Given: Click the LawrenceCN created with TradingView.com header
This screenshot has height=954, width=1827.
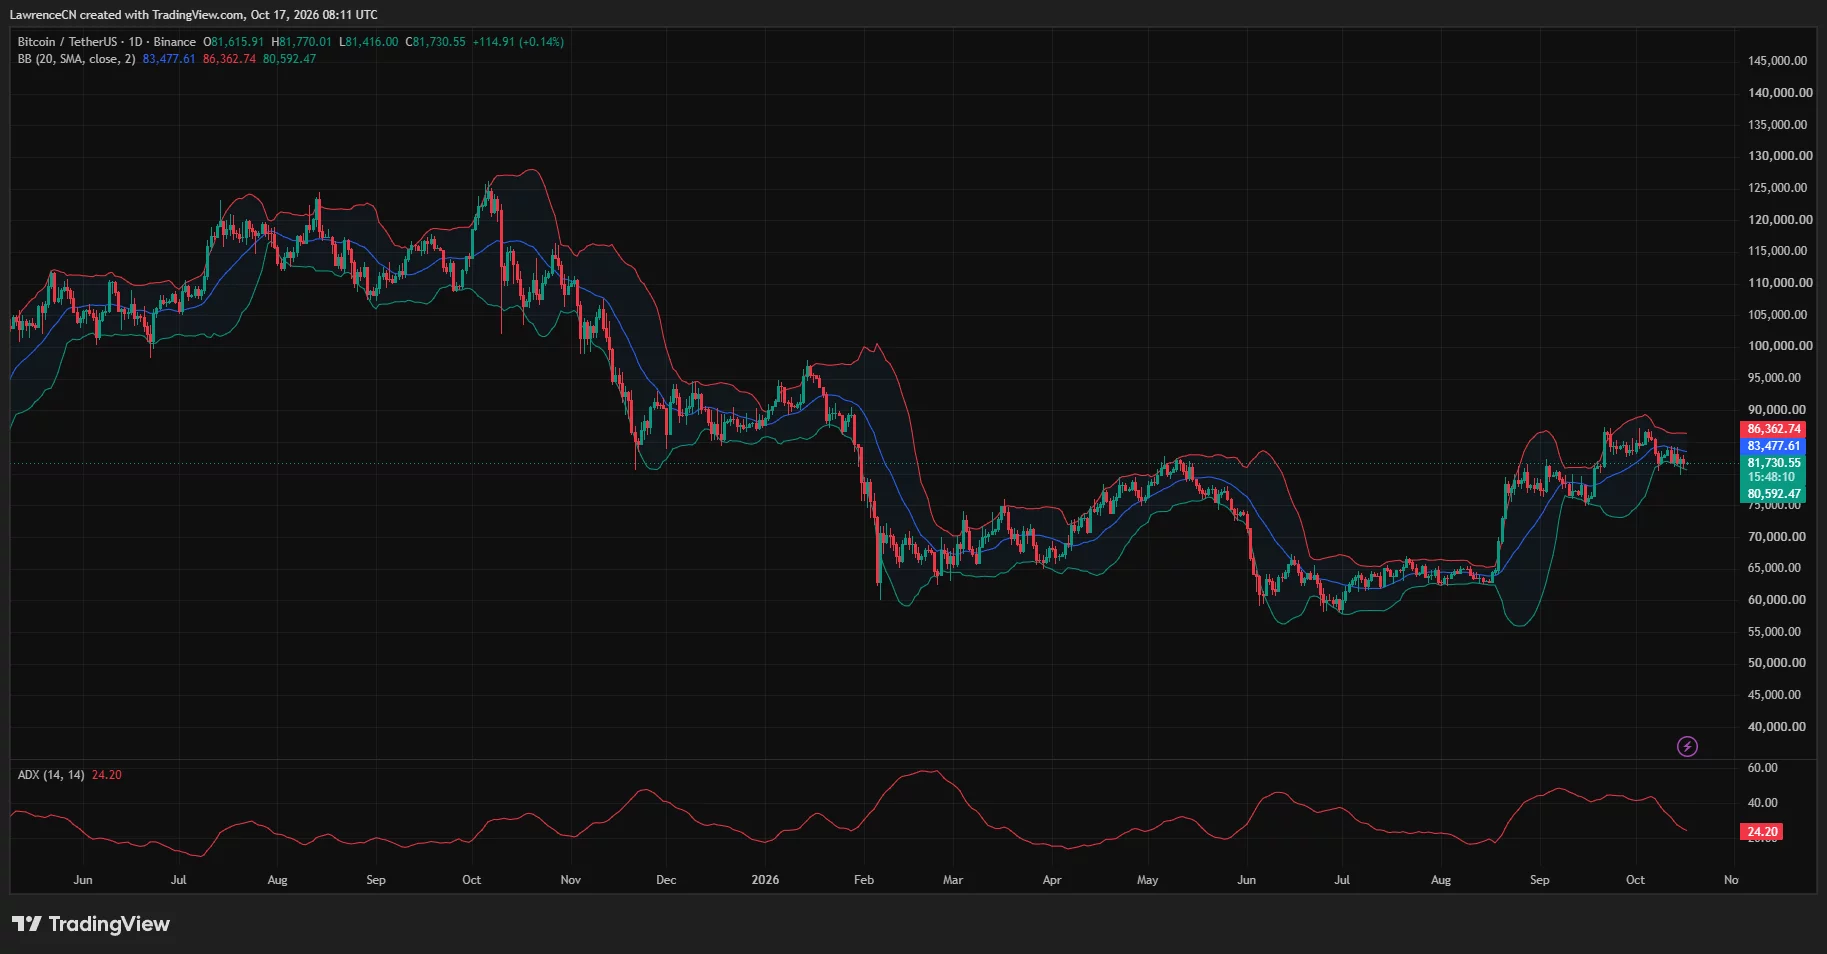Looking at the screenshot, I should (x=194, y=15).
